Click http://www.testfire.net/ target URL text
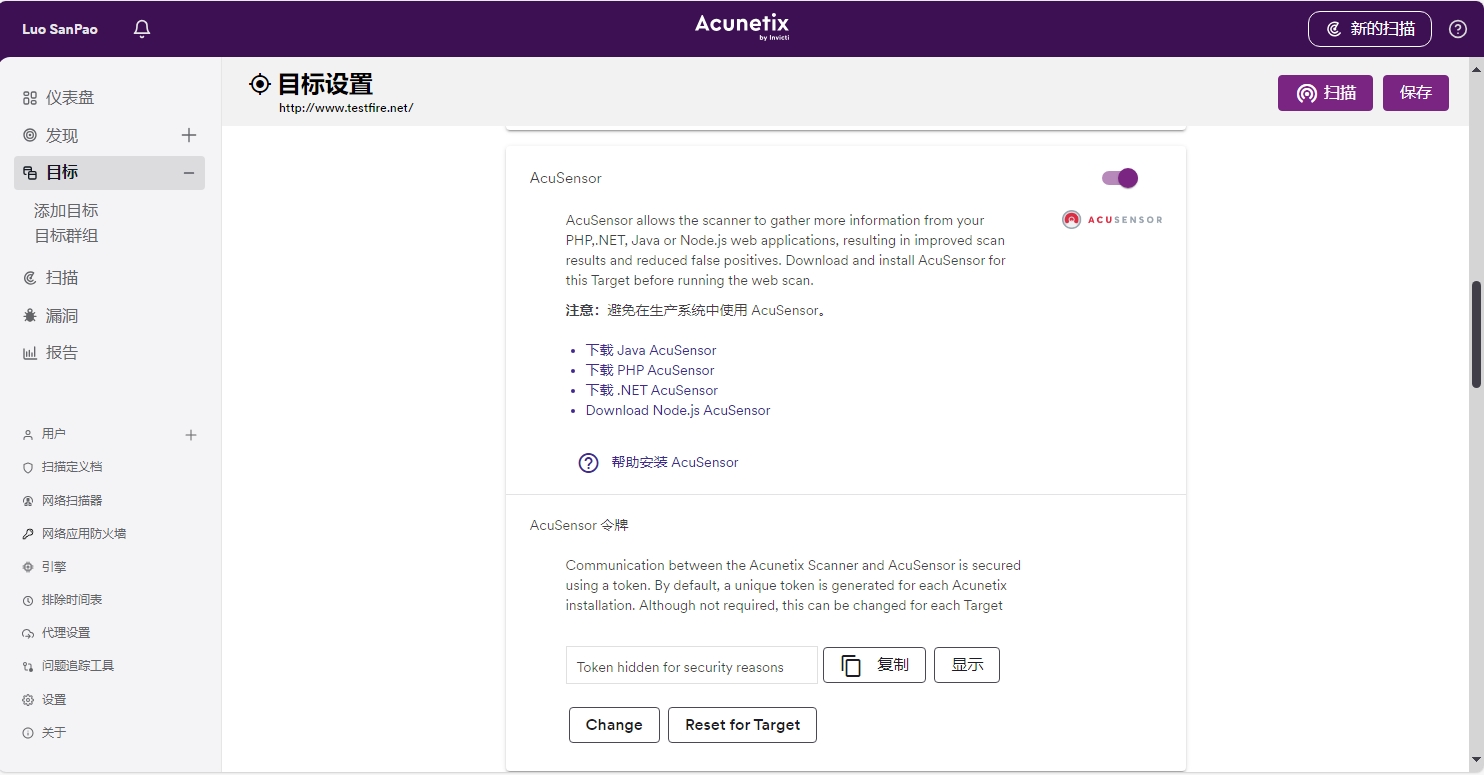 pyautogui.click(x=346, y=108)
